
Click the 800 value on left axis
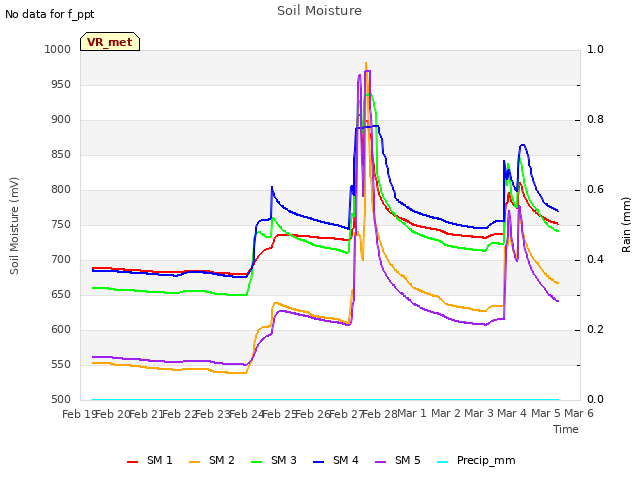pos(61,190)
